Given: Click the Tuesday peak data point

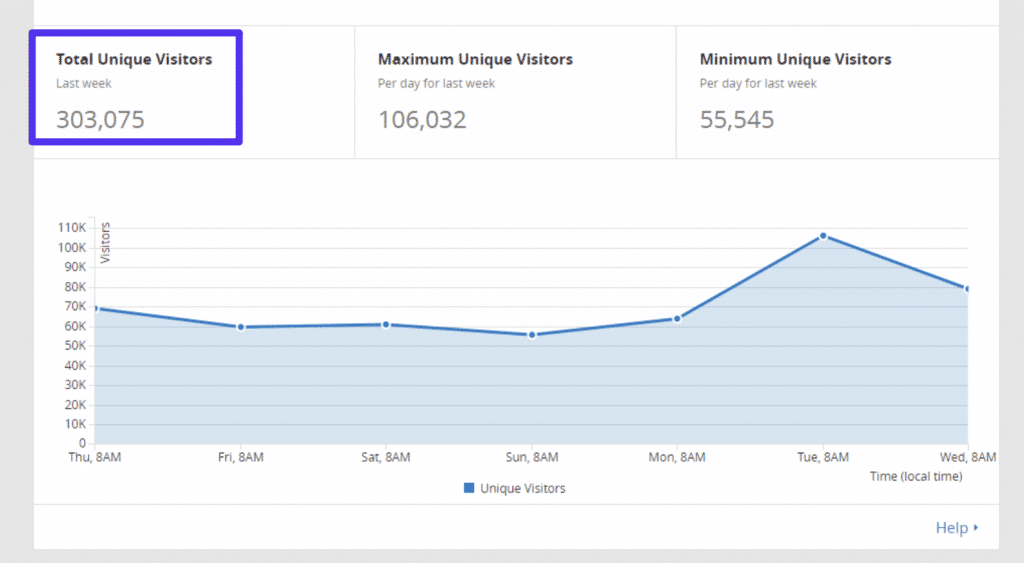Looking at the screenshot, I should (823, 236).
